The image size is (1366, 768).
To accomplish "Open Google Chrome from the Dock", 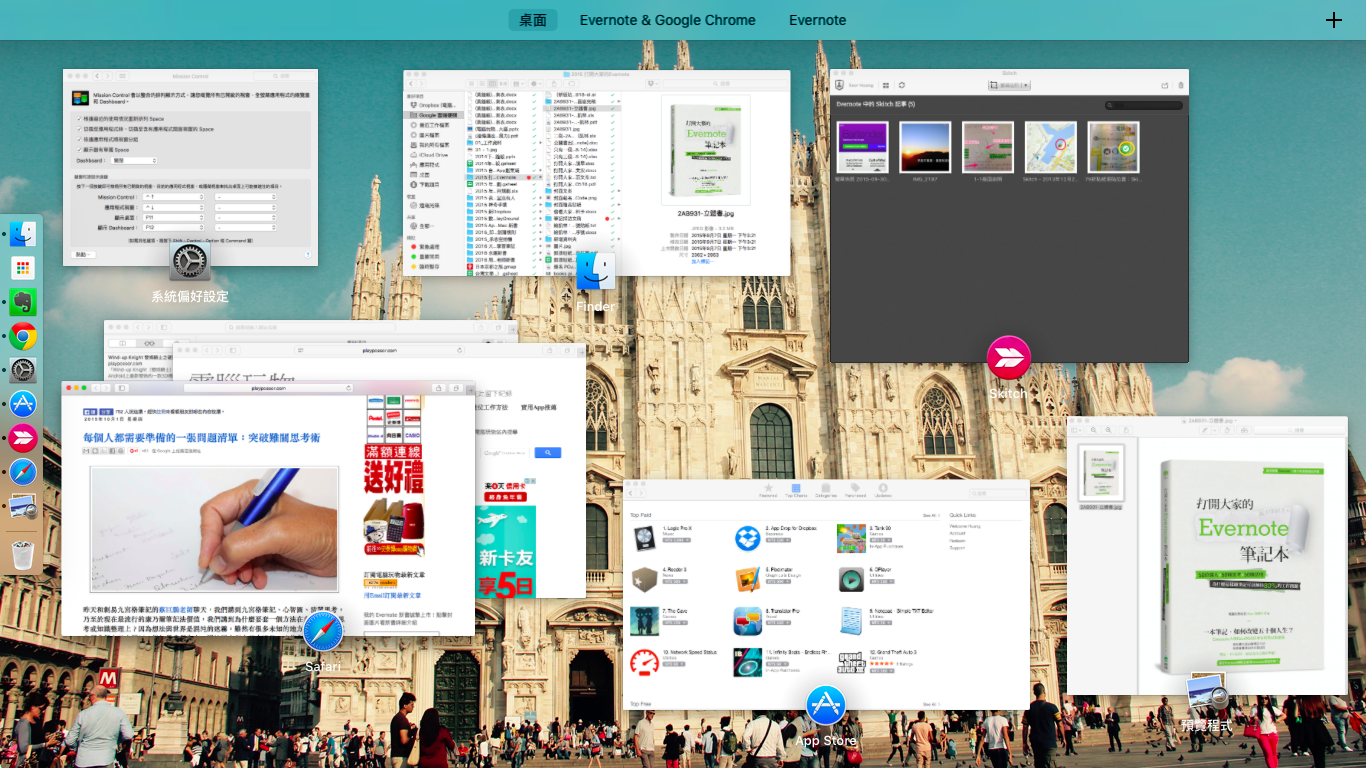I will (x=23, y=337).
